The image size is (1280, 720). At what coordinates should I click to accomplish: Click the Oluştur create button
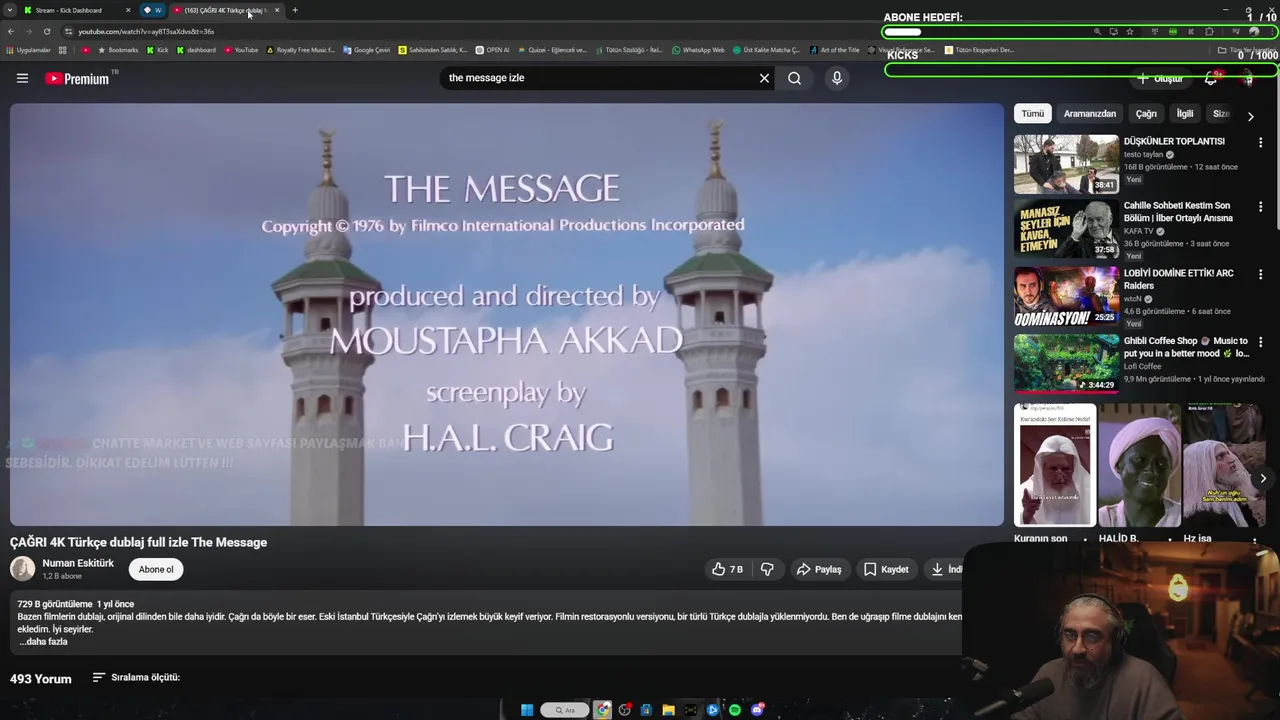[1160, 78]
